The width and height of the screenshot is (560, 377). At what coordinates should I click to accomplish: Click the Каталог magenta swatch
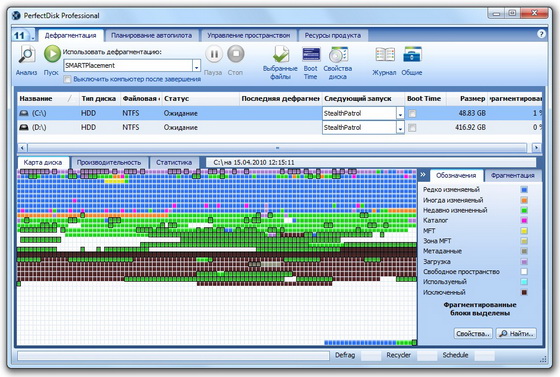(x=524, y=220)
